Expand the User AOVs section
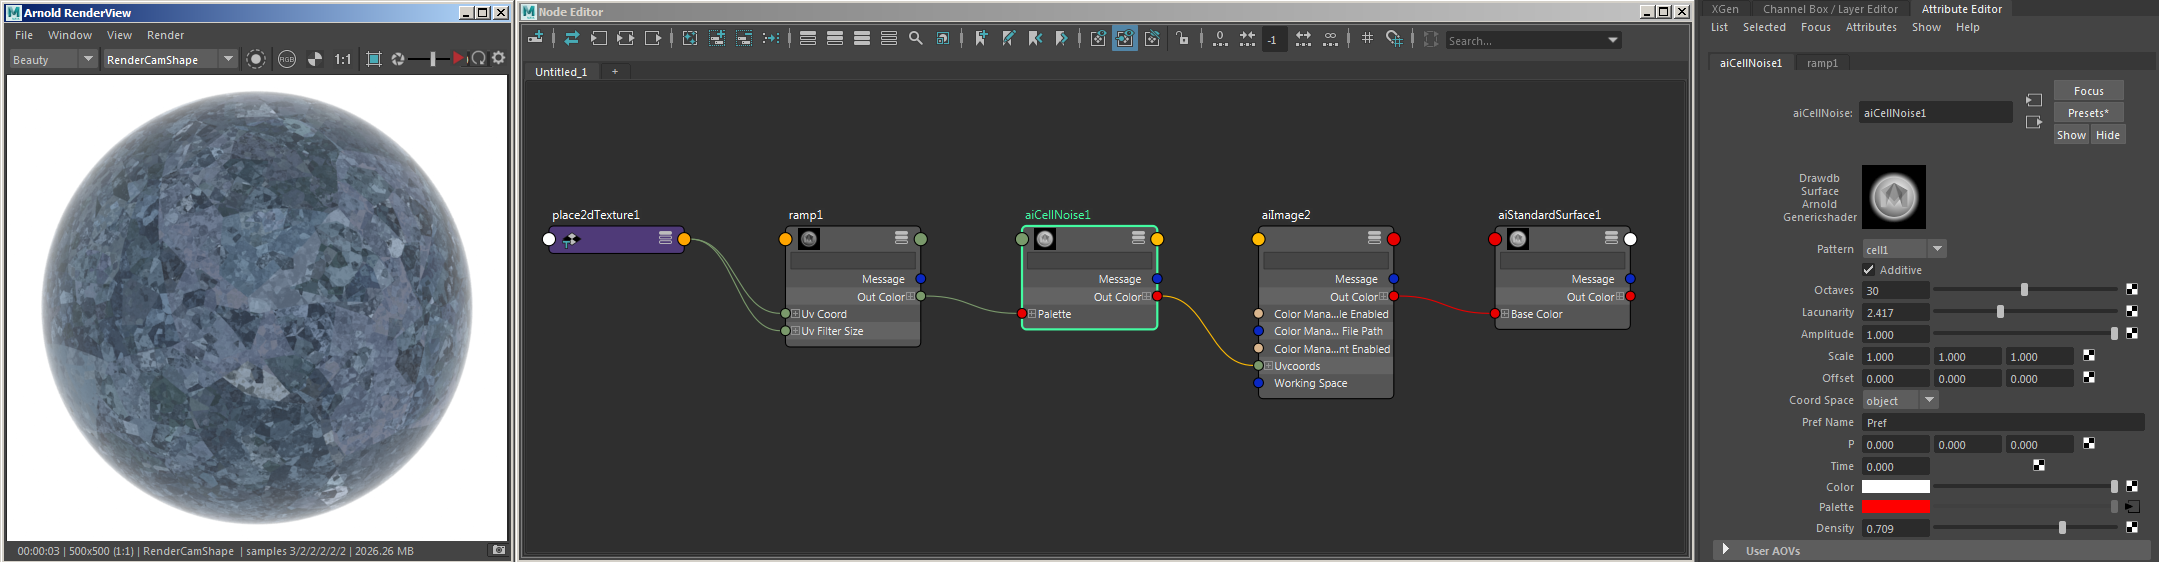This screenshot has width=2159, height=562. click(1726, 550)
